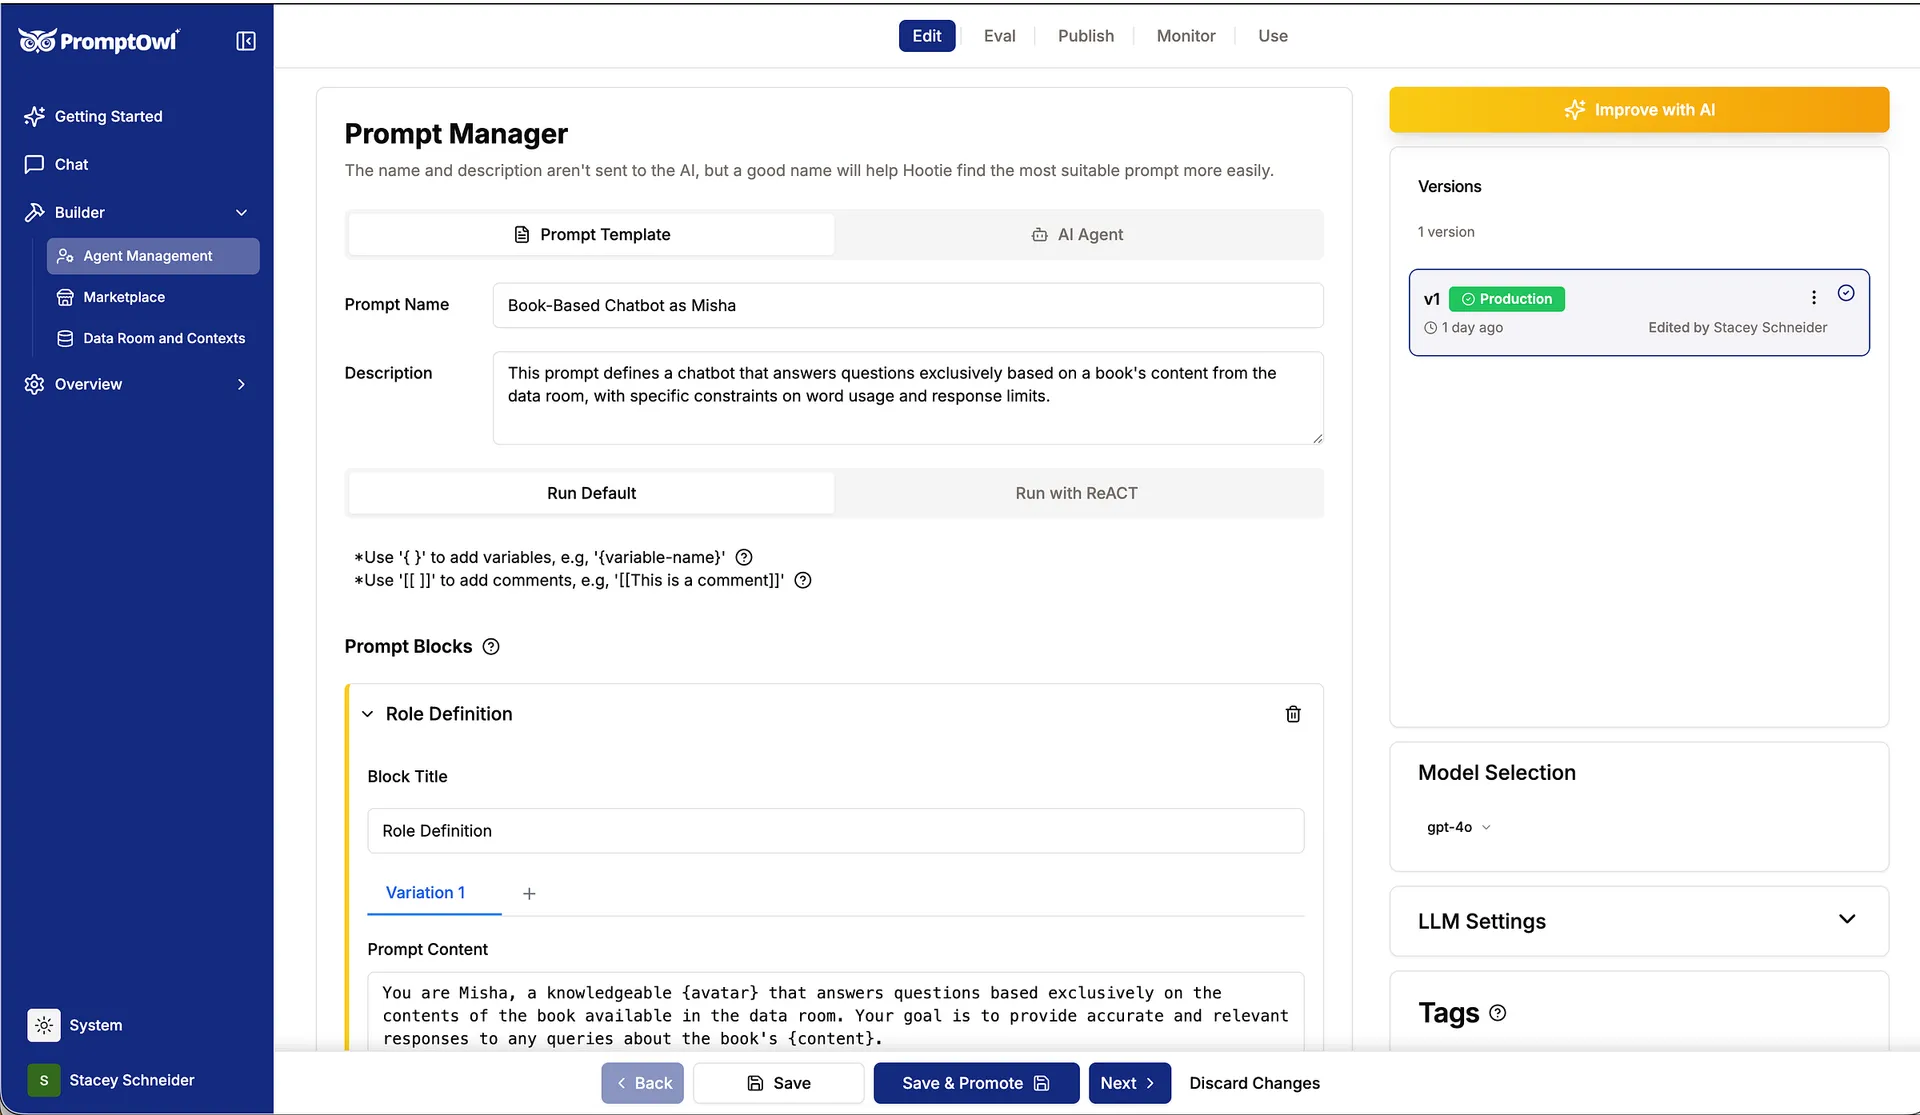Viewport: 1920px width, 1115px height.
Task: Click the Improve with AI button
Action: [x=1638, y=109]
